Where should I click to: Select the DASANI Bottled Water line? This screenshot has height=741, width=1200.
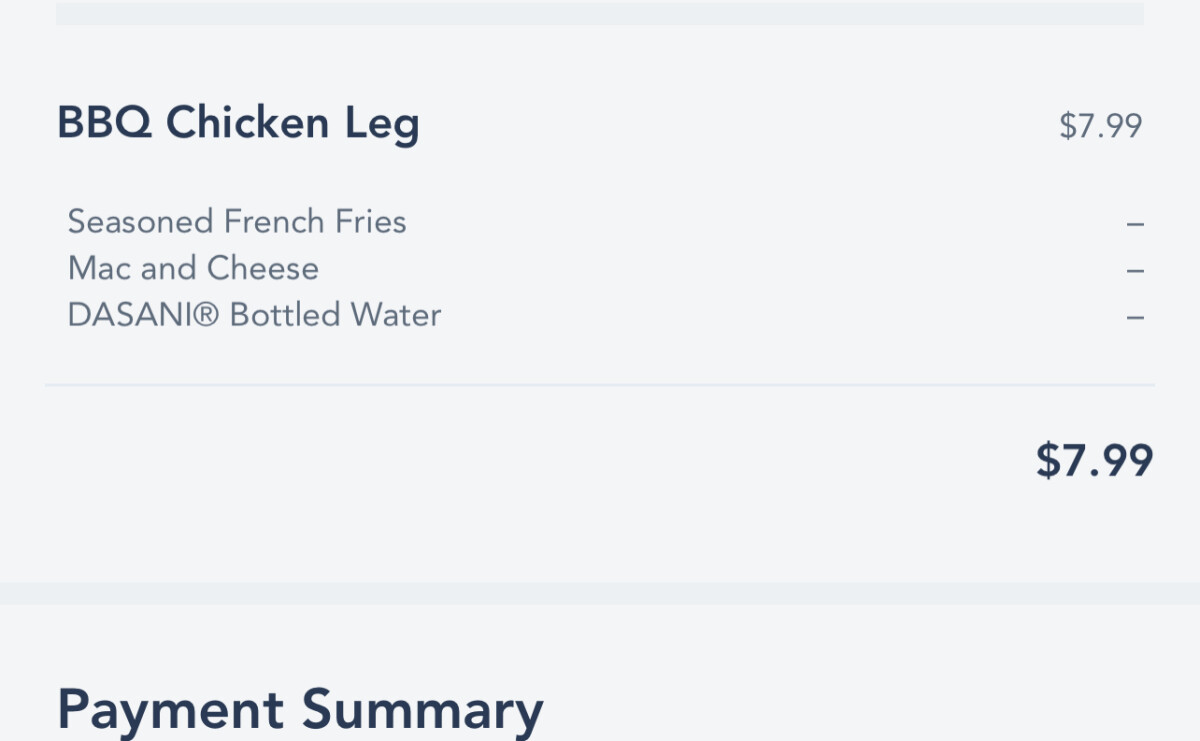point(254,315)
